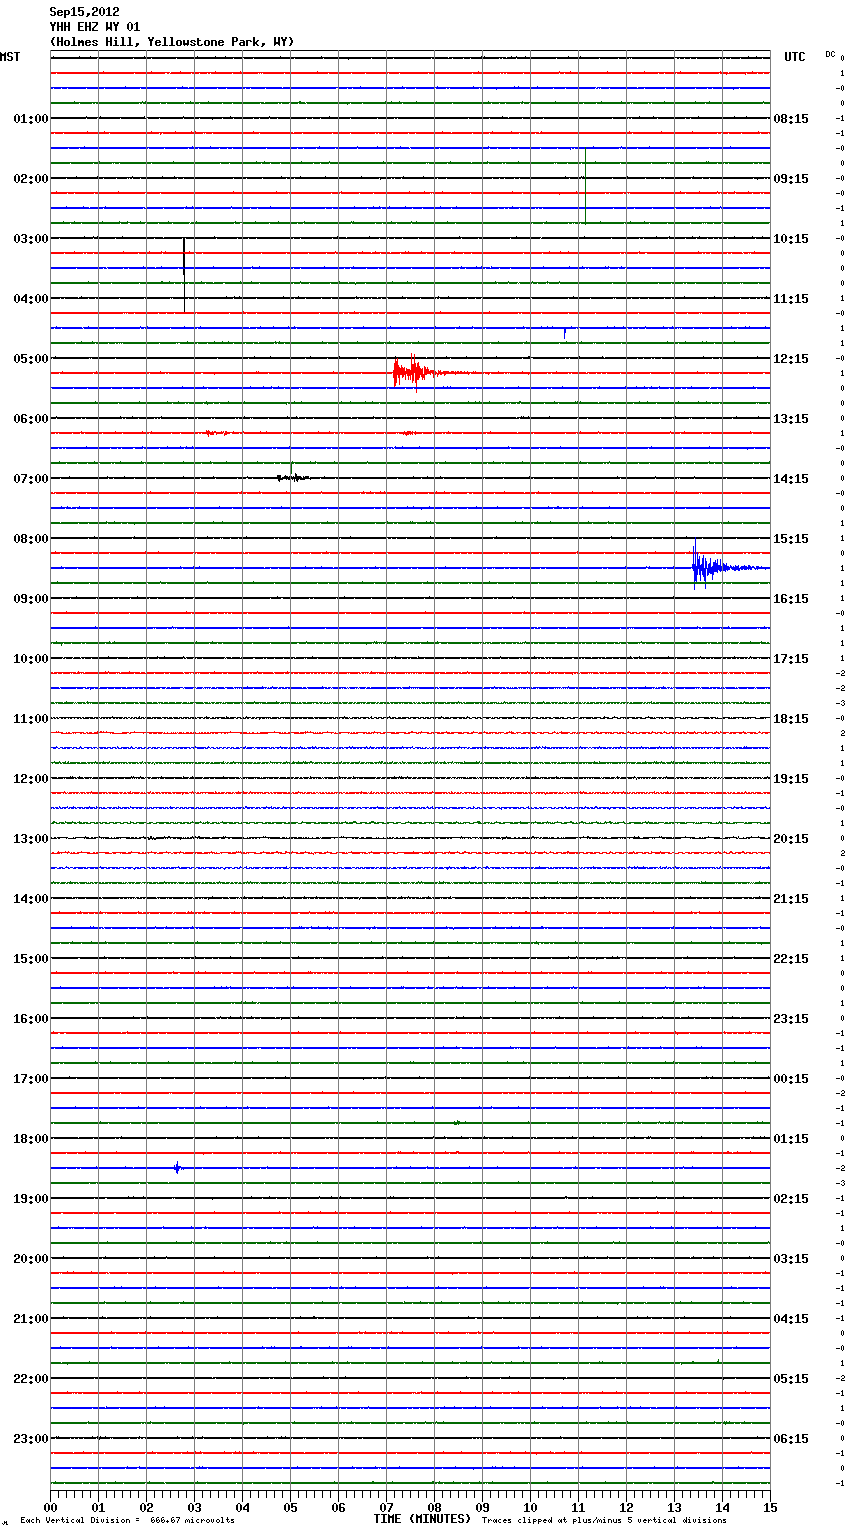Screen dimensions: 850x1534
Task: Select the 03:00 MST row label
Action: click(31, 239)
